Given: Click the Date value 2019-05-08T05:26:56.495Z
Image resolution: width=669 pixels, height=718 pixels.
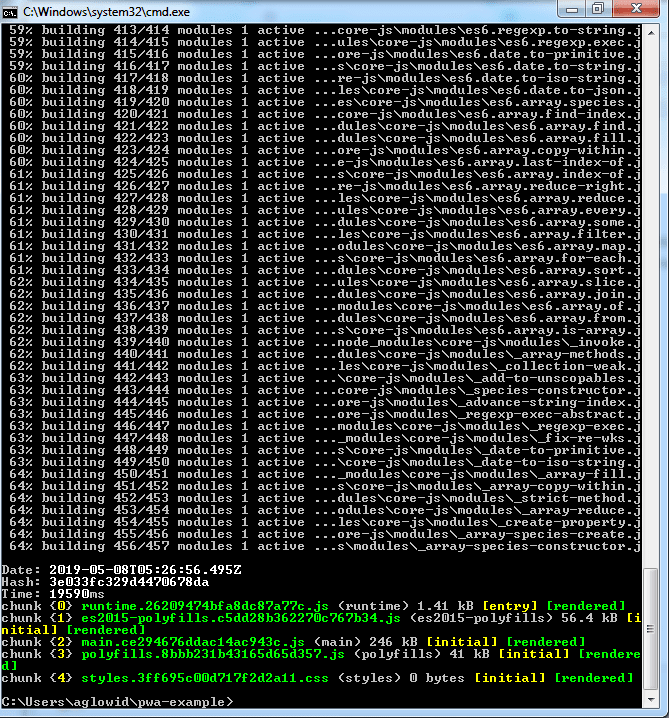Looking at the screenshot, I should click(x=145, y=570).
